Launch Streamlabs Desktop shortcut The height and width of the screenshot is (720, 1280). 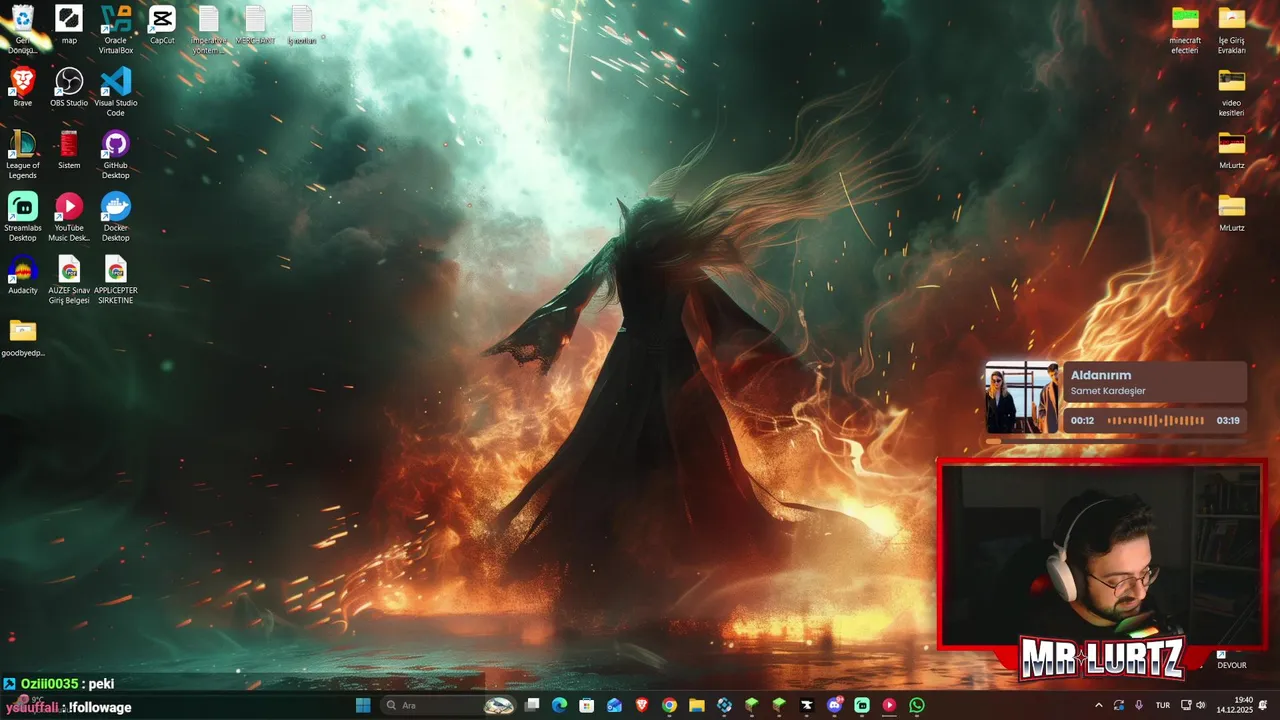(x=22, y=217)
